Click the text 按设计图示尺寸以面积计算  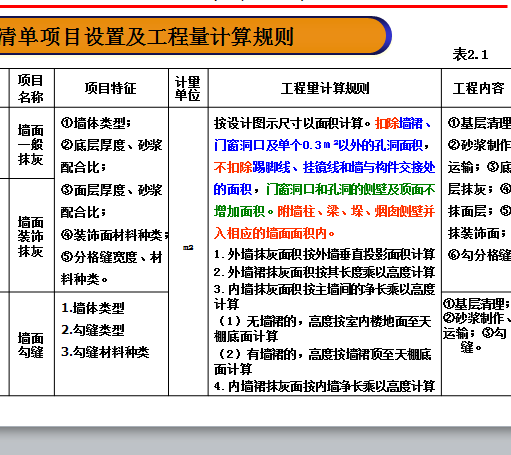pyautogui.click(x=289, y=123)
